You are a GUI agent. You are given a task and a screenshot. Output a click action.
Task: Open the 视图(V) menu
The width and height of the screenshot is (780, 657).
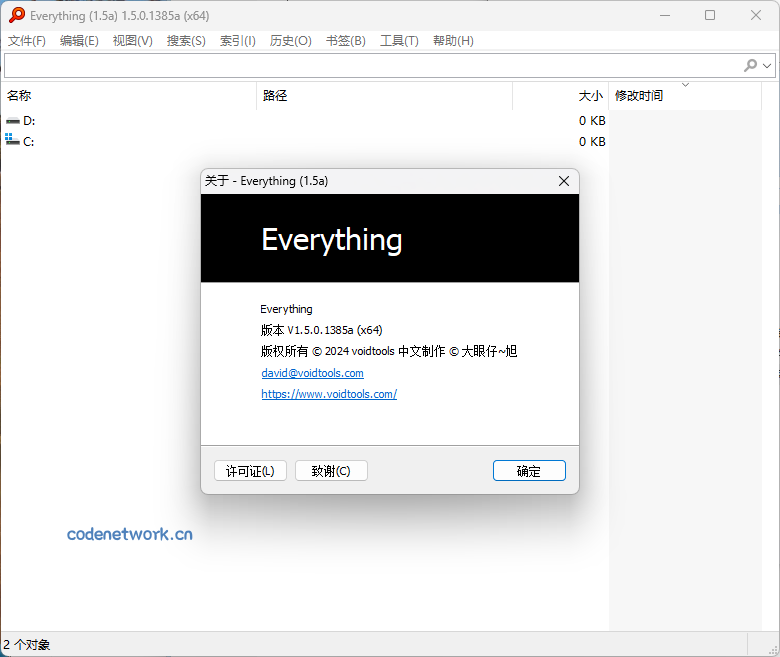point(132,41)
